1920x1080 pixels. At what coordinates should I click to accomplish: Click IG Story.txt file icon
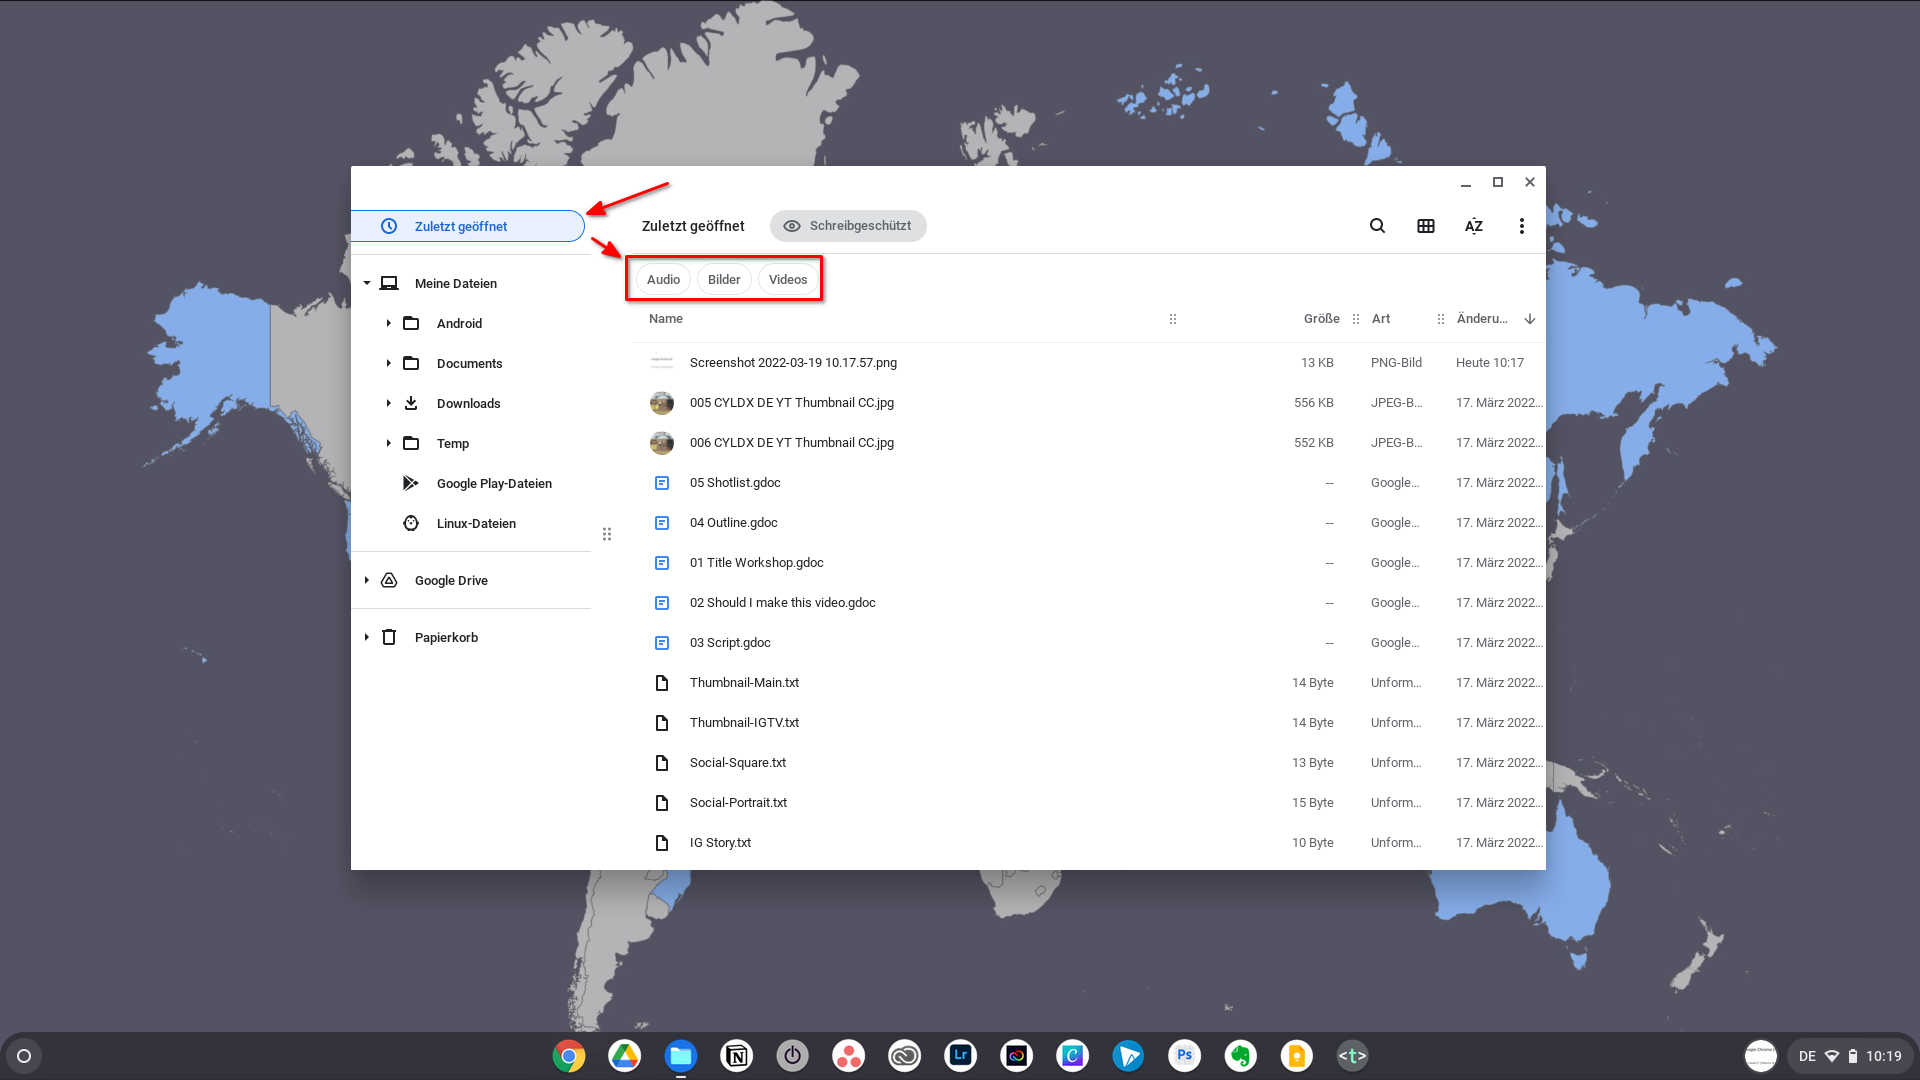click(x=661, y=843)
